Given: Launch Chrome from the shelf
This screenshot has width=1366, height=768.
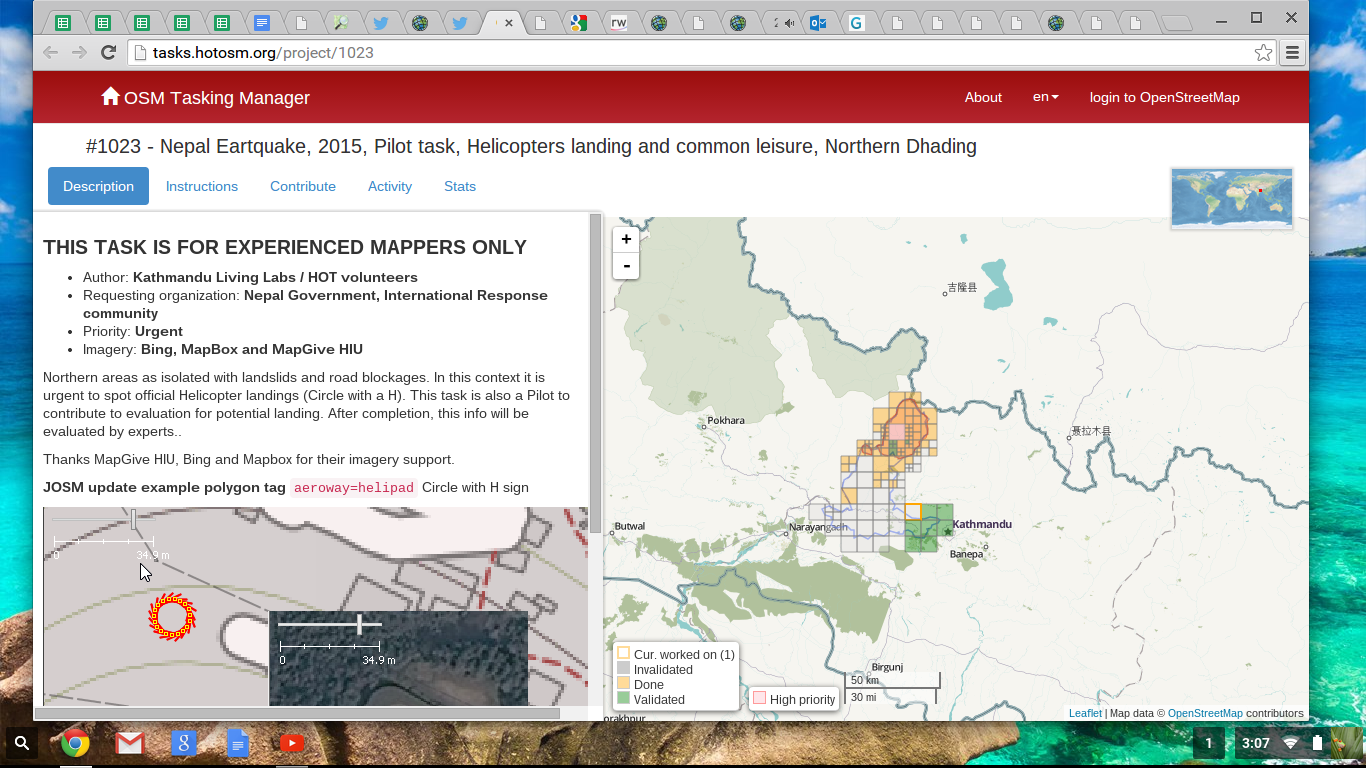Looking at the screenshot, I should pos(75,743).
